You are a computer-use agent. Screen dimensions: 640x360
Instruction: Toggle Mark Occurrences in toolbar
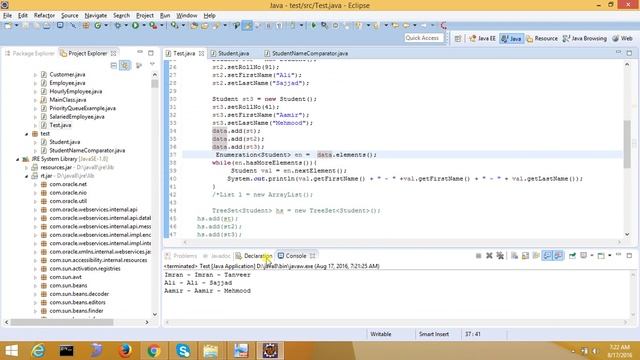point(247,25)
